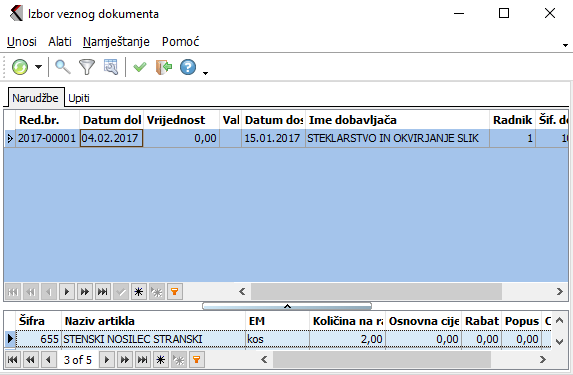573x375 pixels.
Task: Open the toolbar overflow arrow beside help
Action: [x=205, y=73]
